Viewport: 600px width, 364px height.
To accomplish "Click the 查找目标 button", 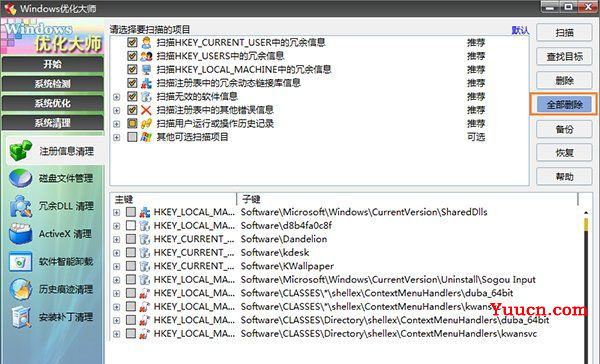I will (x=564, y=57).
